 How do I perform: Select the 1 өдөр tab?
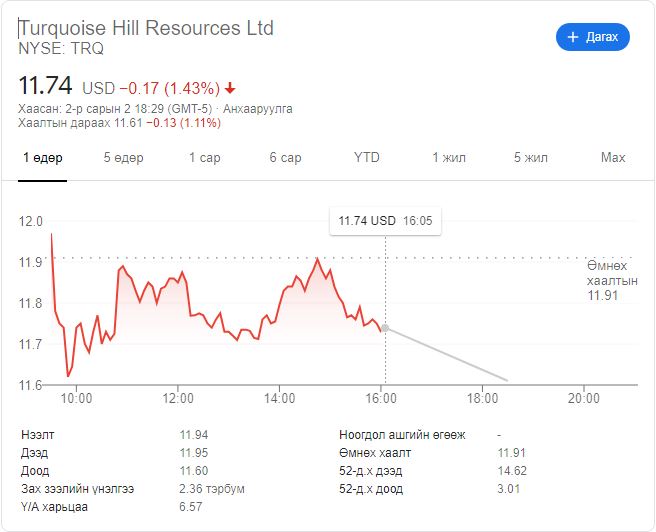(43, 158)
